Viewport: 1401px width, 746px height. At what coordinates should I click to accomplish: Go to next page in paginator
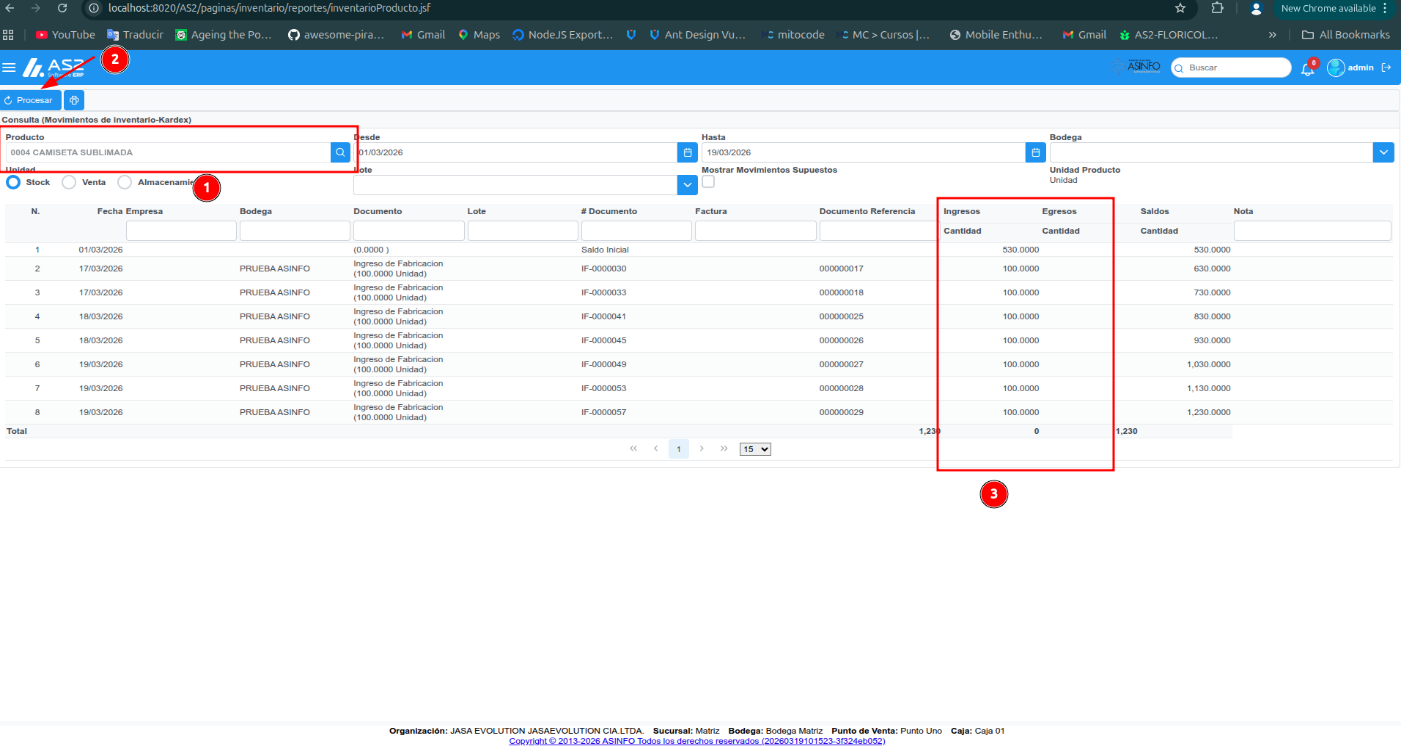pos(702,449)
